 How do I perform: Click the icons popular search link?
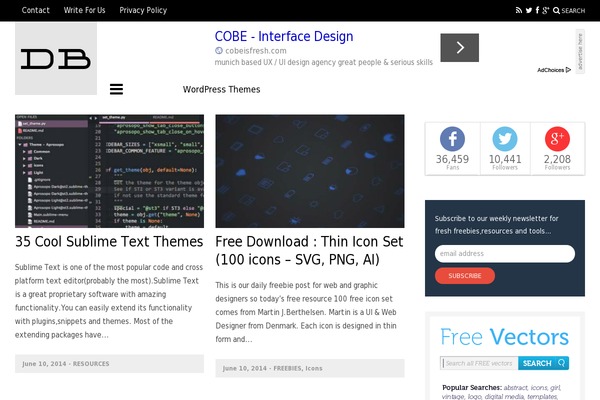pyautogui.click(x=539, y=387)
